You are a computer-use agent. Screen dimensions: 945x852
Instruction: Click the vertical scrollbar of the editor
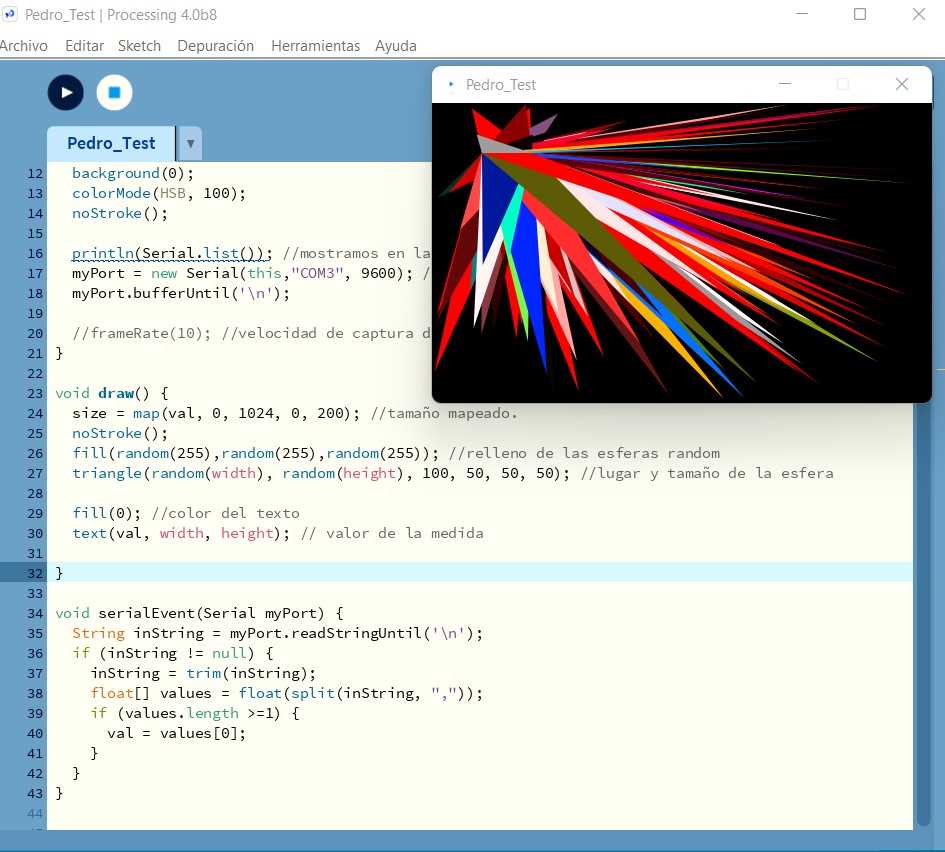[924, 615]
